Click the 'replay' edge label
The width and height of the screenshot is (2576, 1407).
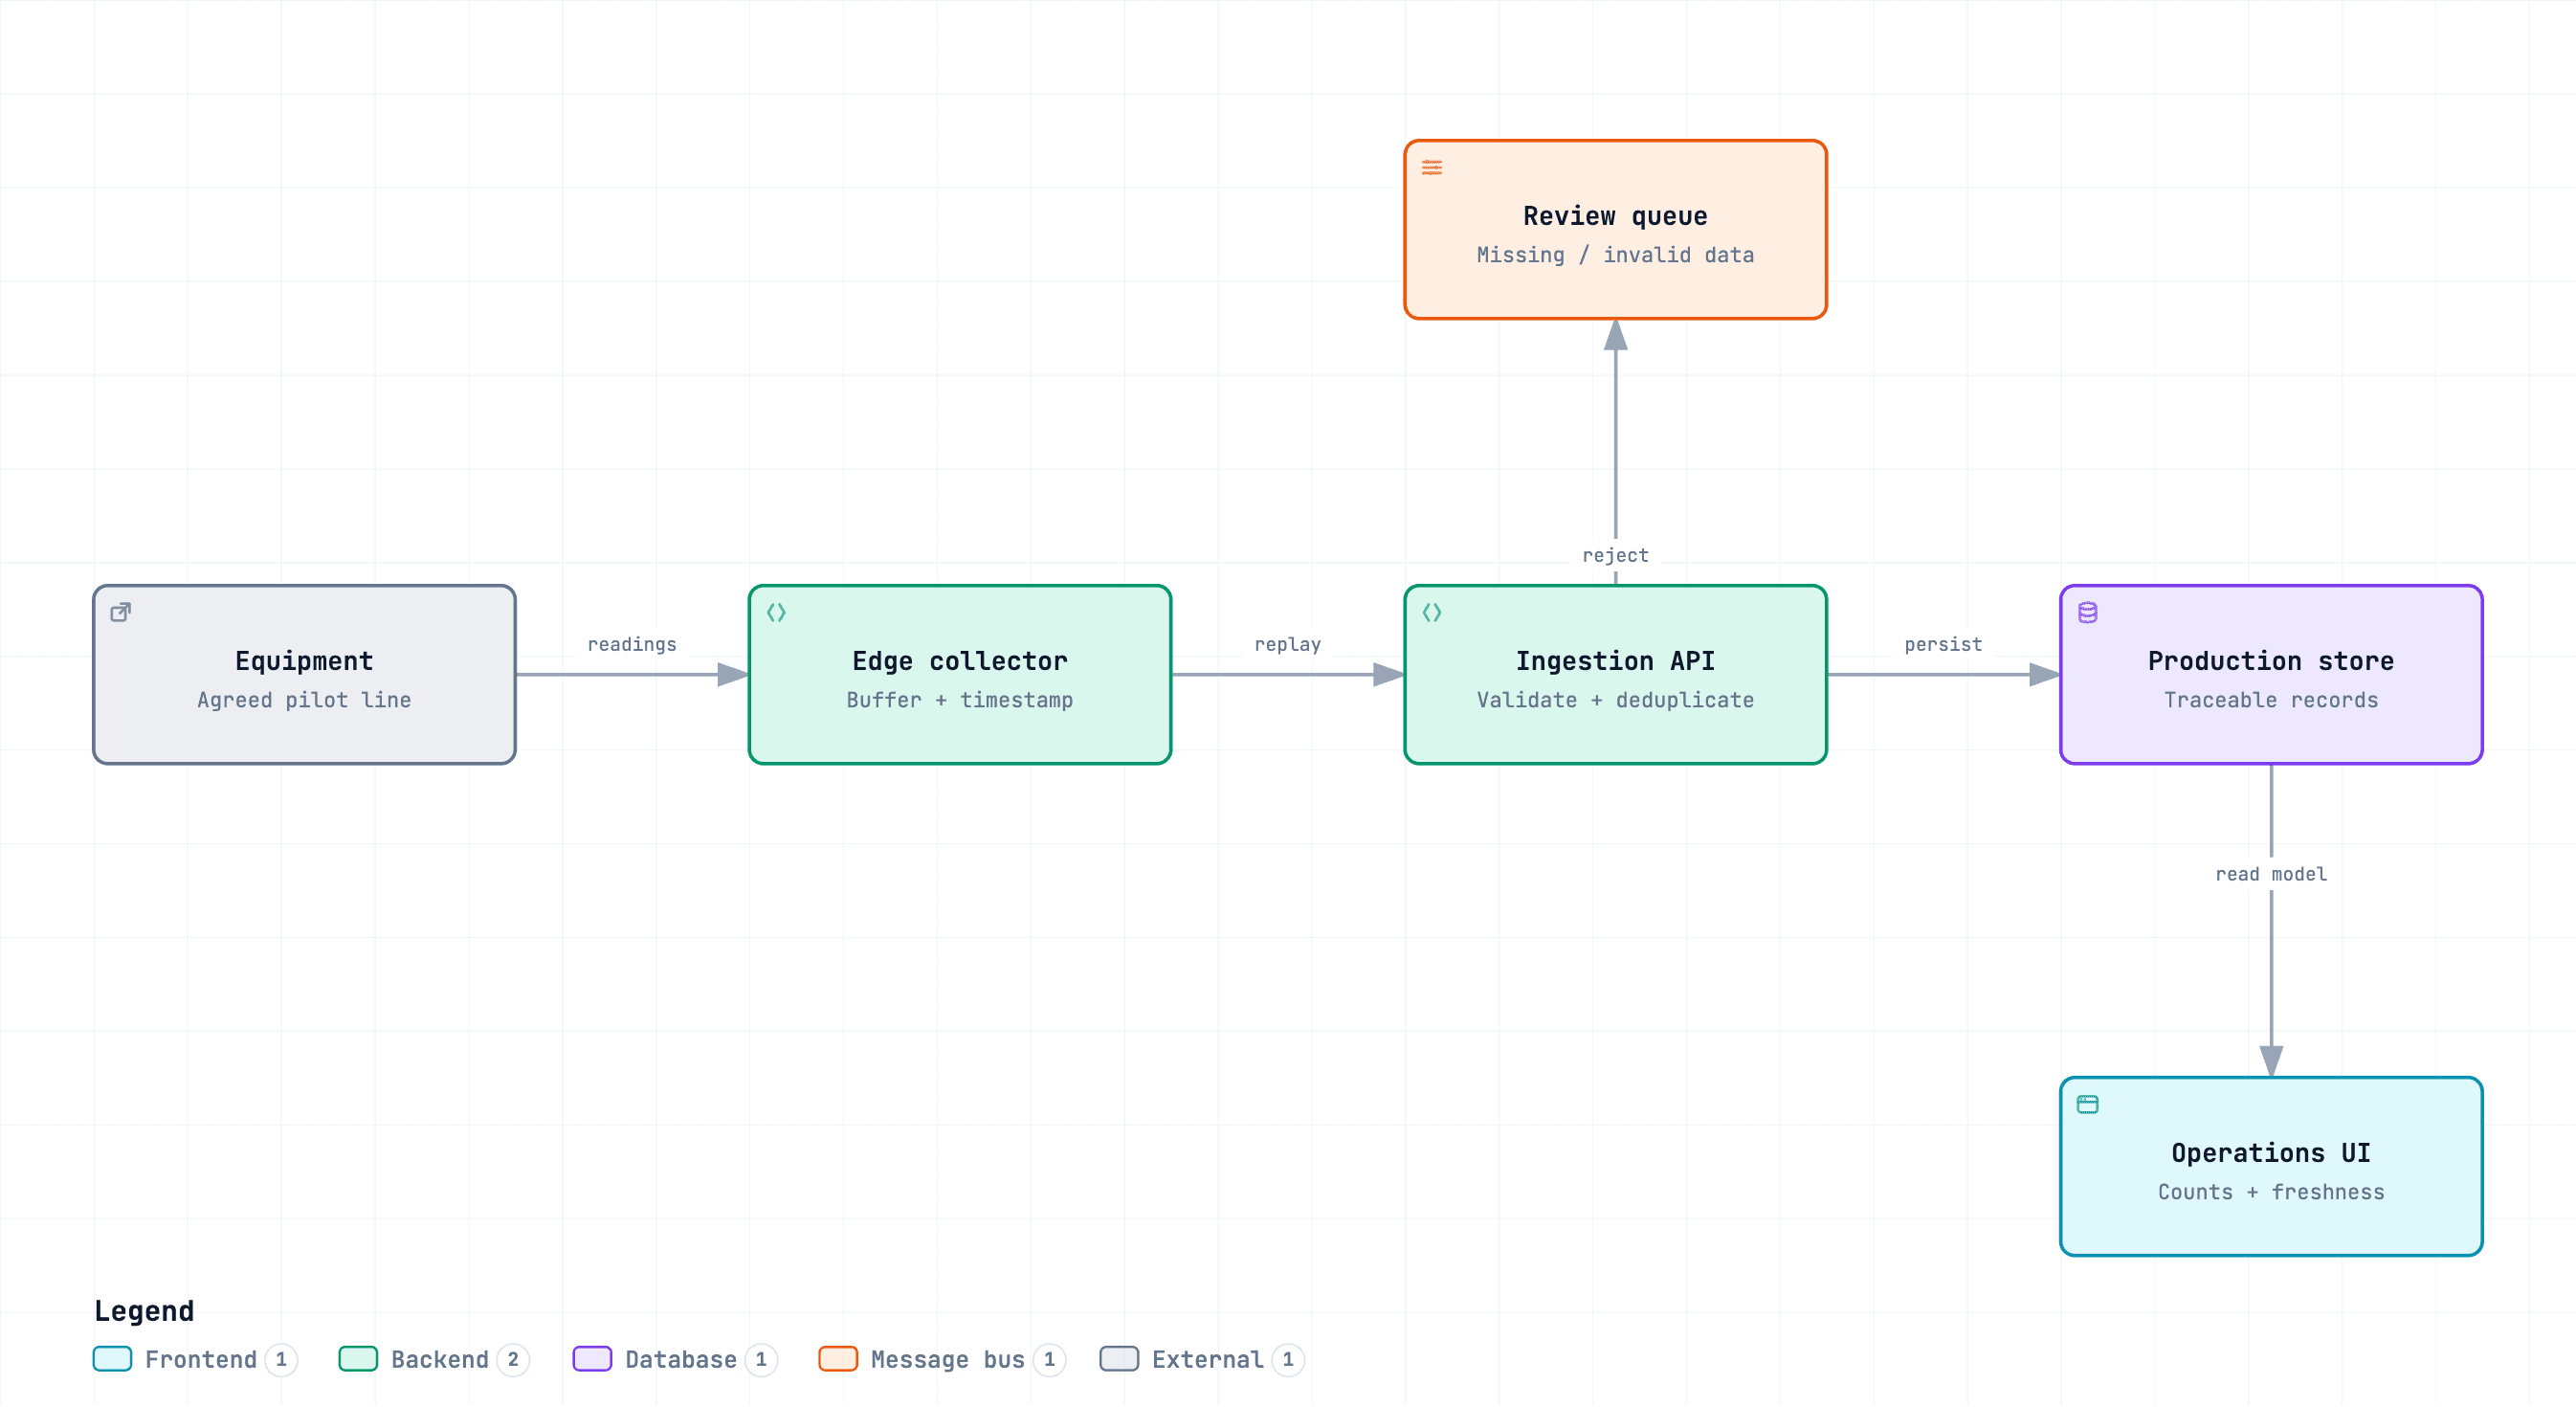1288,644
